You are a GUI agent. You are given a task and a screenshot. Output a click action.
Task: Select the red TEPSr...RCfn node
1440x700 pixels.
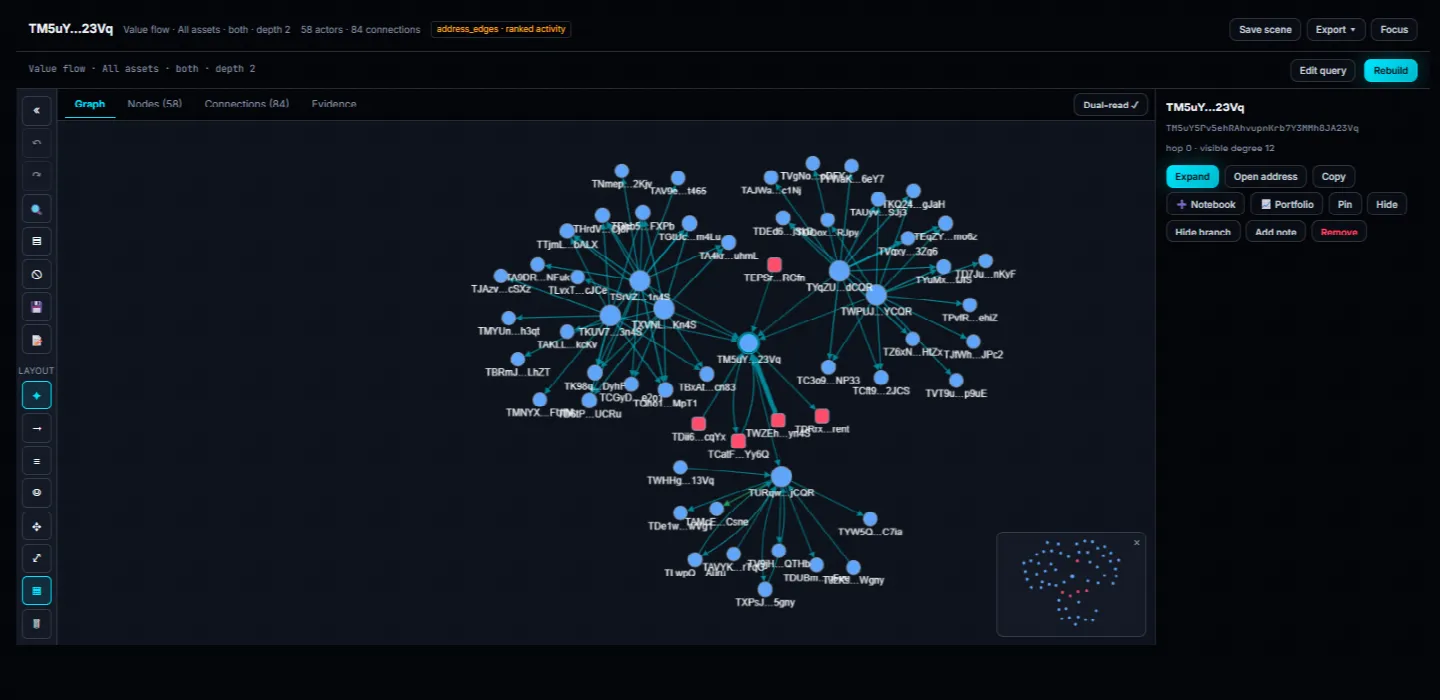774,265
